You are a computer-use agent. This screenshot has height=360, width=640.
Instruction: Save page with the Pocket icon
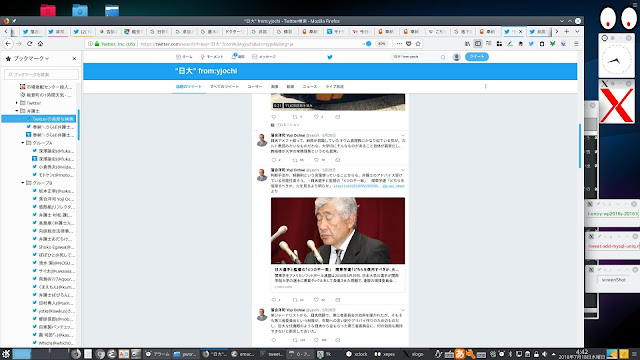point(409,44)
